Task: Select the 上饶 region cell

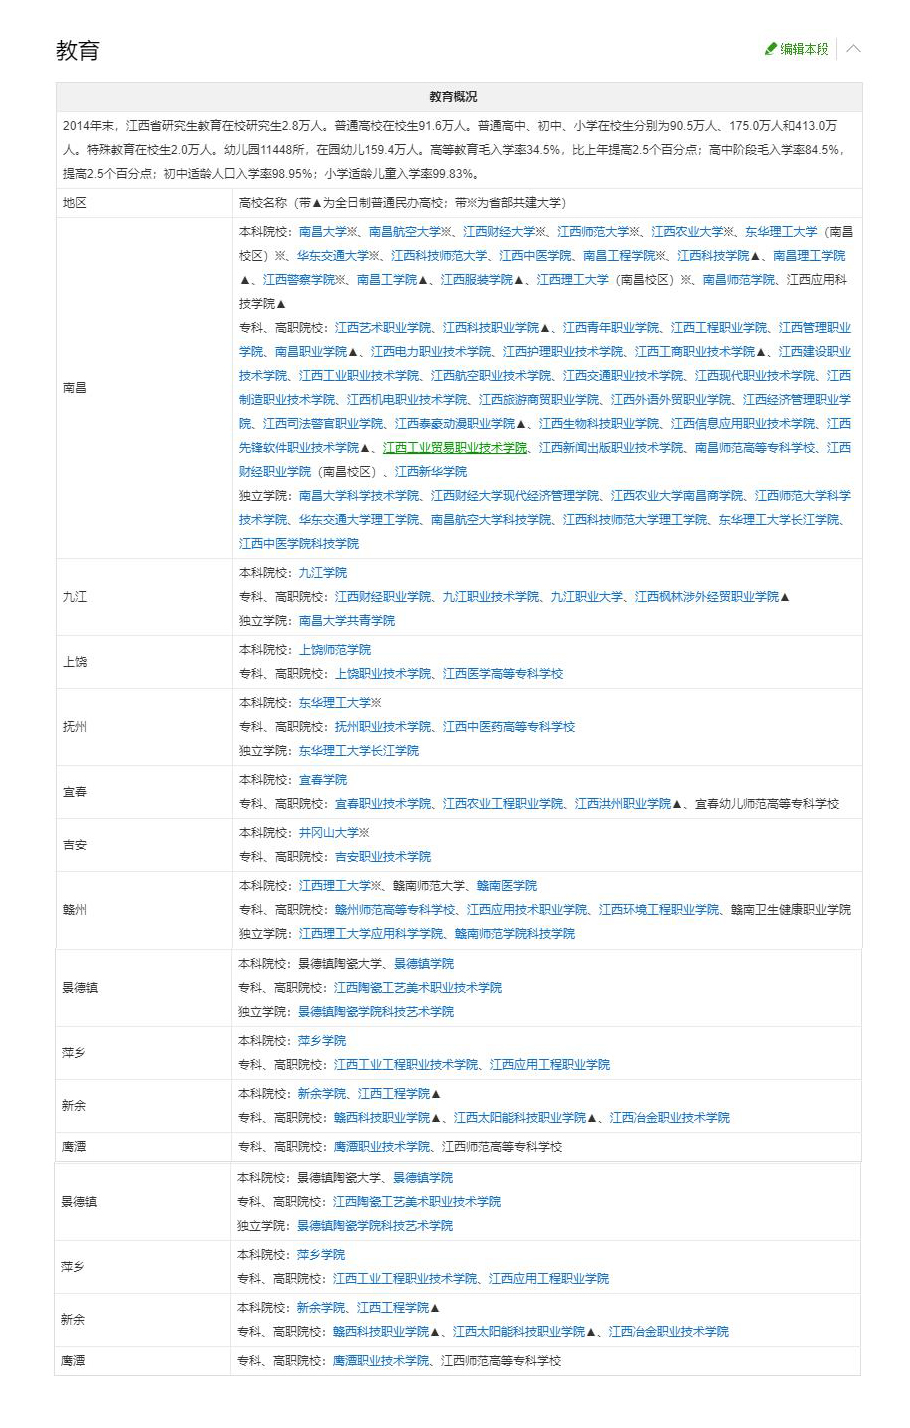Action: [144, 662]
